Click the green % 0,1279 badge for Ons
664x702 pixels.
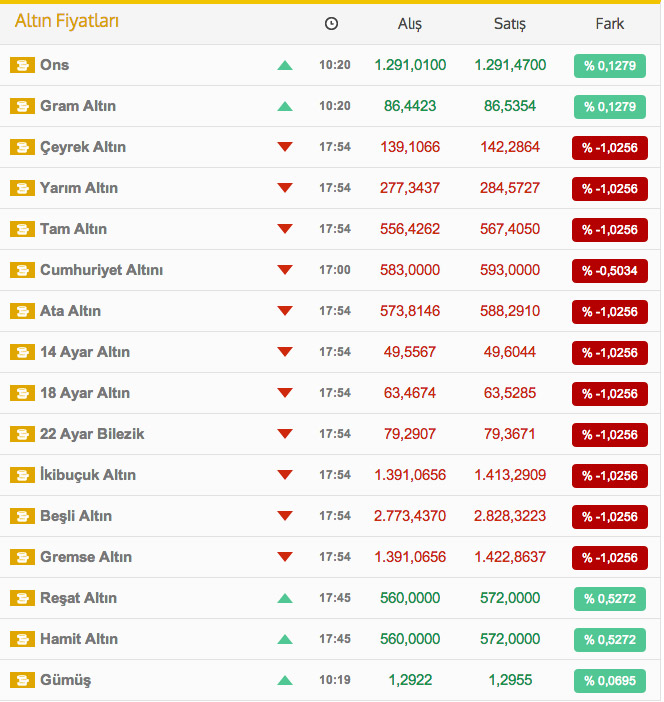(609, 66)
